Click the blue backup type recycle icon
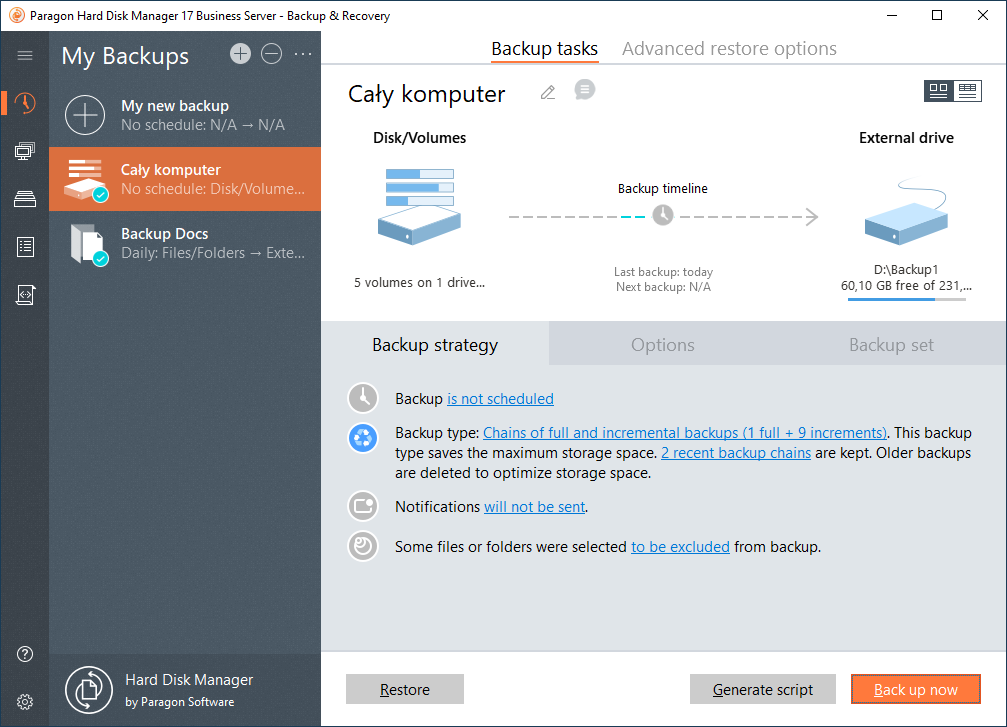 click(363, 439)
